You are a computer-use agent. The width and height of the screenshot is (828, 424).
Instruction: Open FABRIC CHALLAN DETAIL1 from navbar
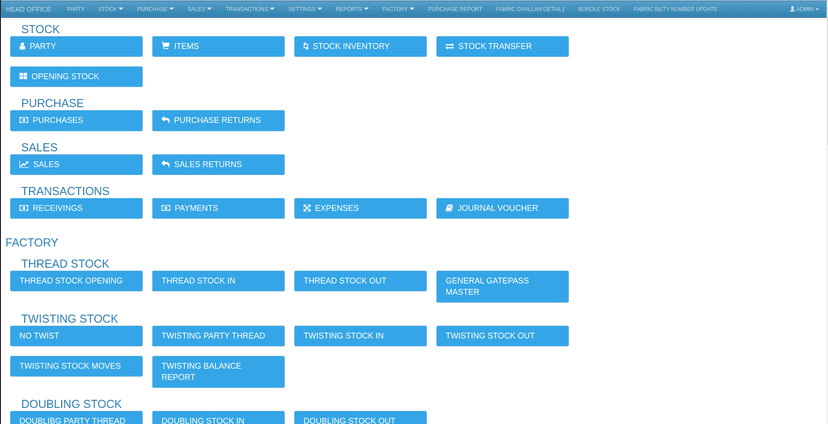(x=530, y=9)
